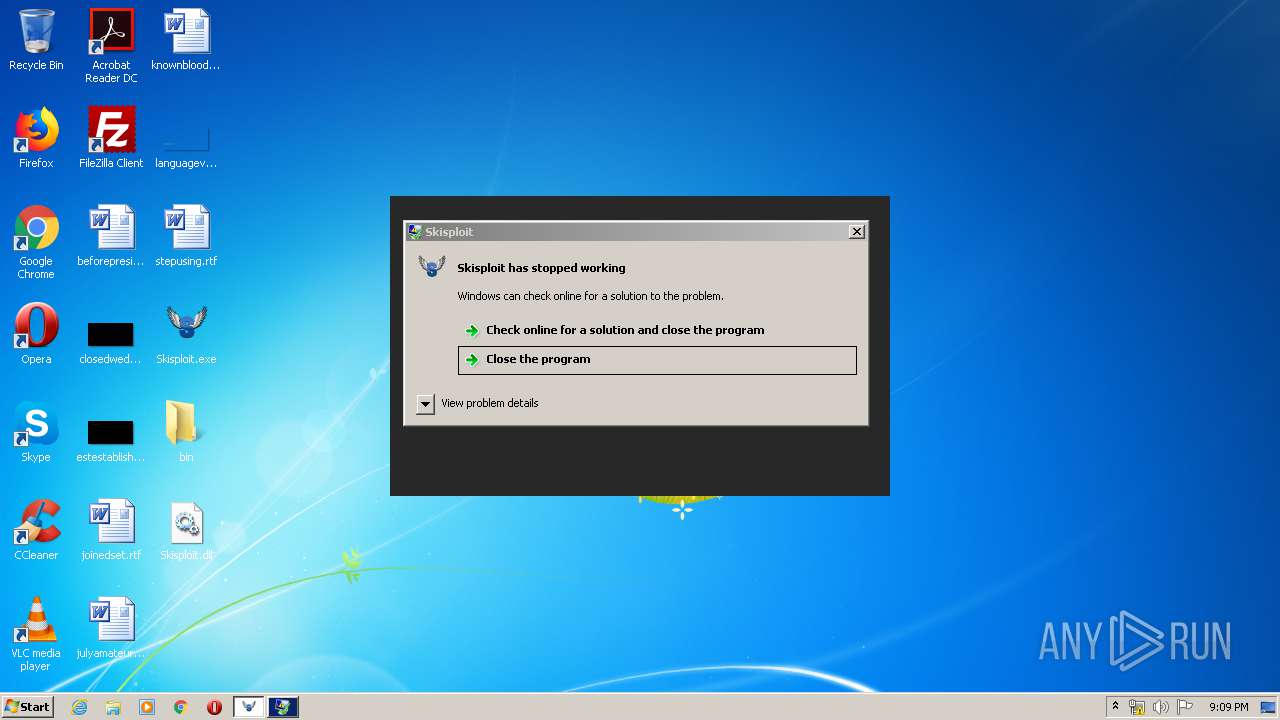
Task: Click the Start button
Action: 27,707
